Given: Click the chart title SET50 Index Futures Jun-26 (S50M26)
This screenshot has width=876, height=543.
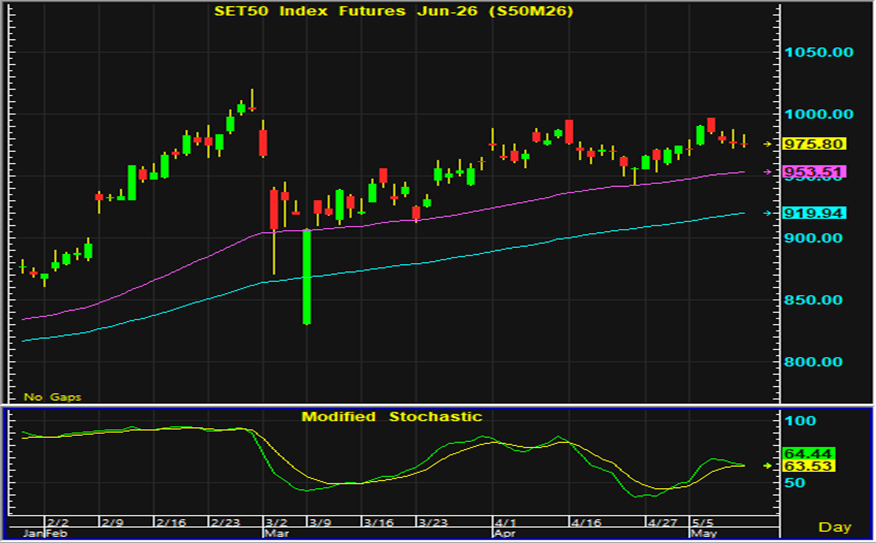Looking at the screenshot, I should [394, 11].
